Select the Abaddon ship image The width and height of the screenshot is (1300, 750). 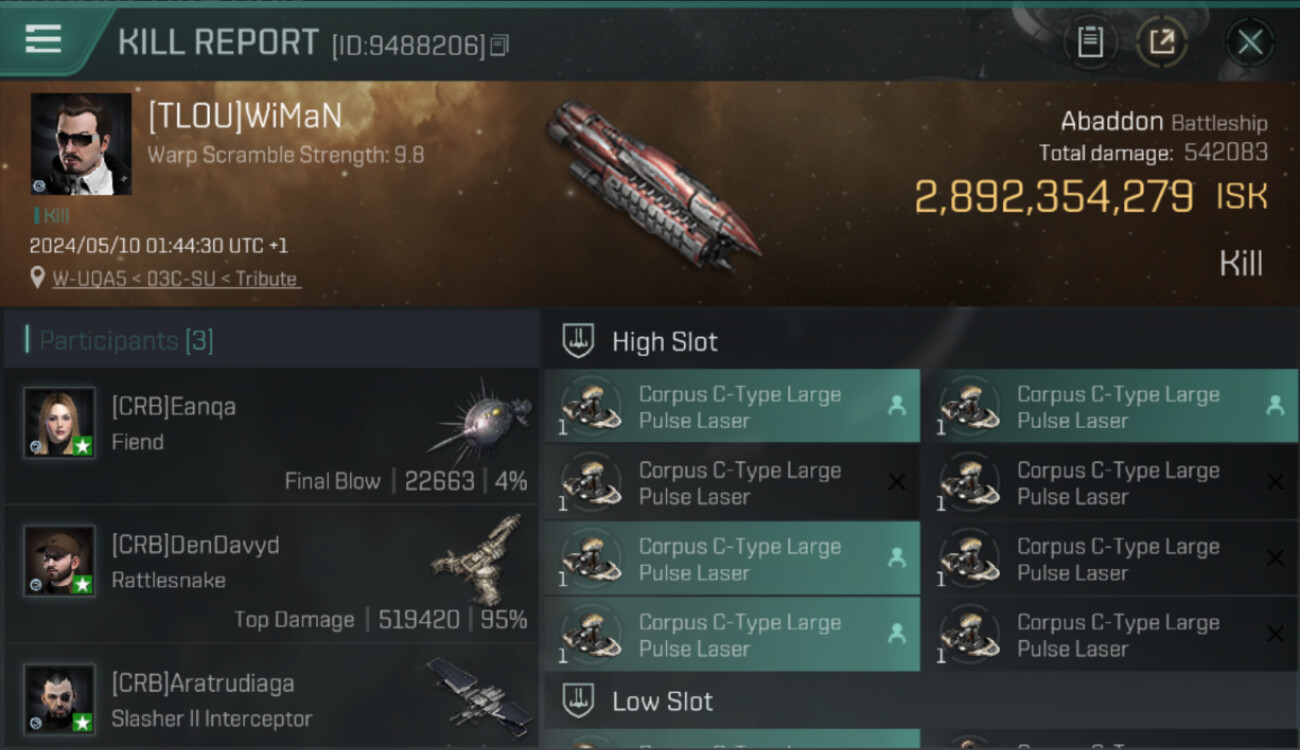652,183
